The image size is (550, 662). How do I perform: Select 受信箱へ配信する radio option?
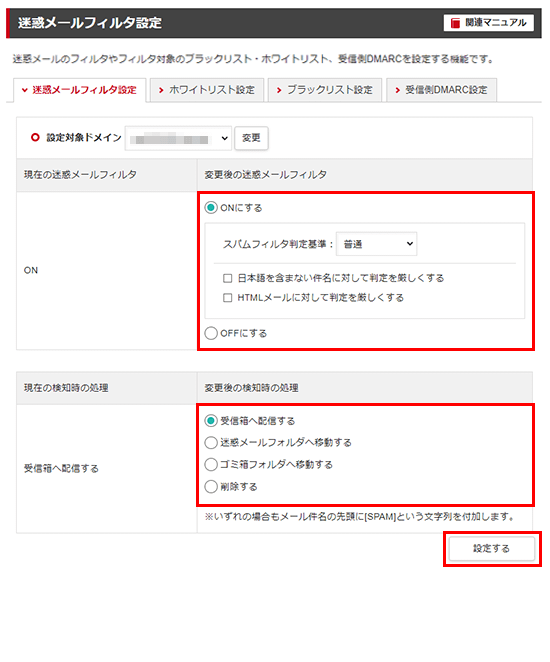(211, 421)
